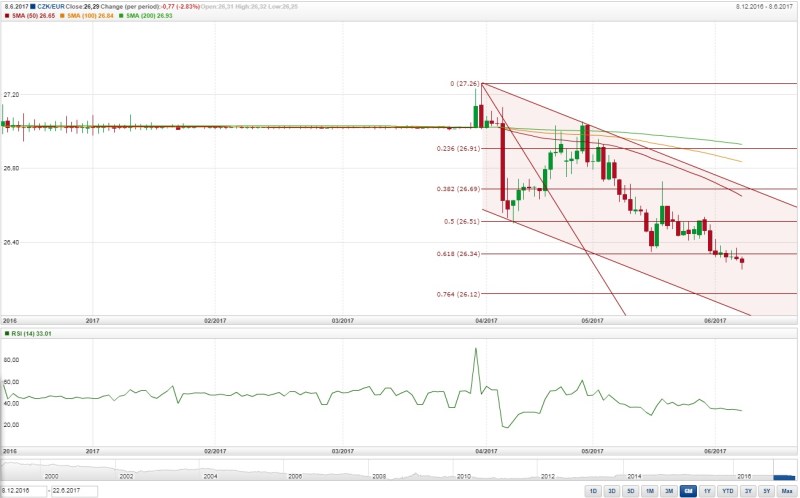Show the Max time range
The width and height of the screenshot is (800, 498).
[786, 491]
